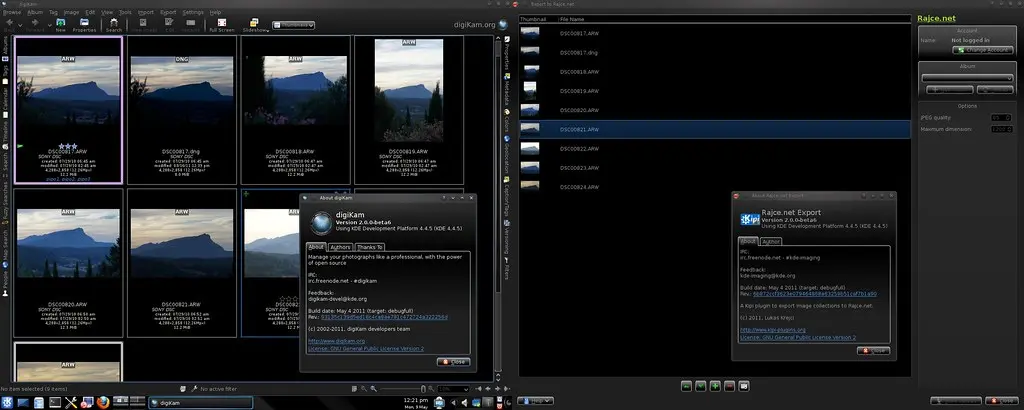
Task: Start the Slideshow from the toolbar
Action: [255, 25]
